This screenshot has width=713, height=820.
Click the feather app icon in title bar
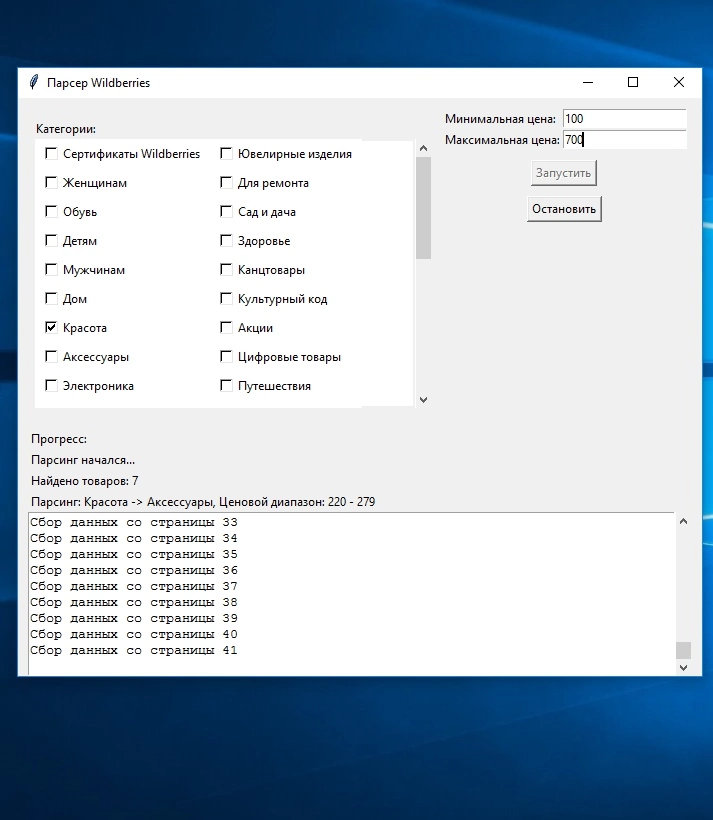(x=34, y=83)
